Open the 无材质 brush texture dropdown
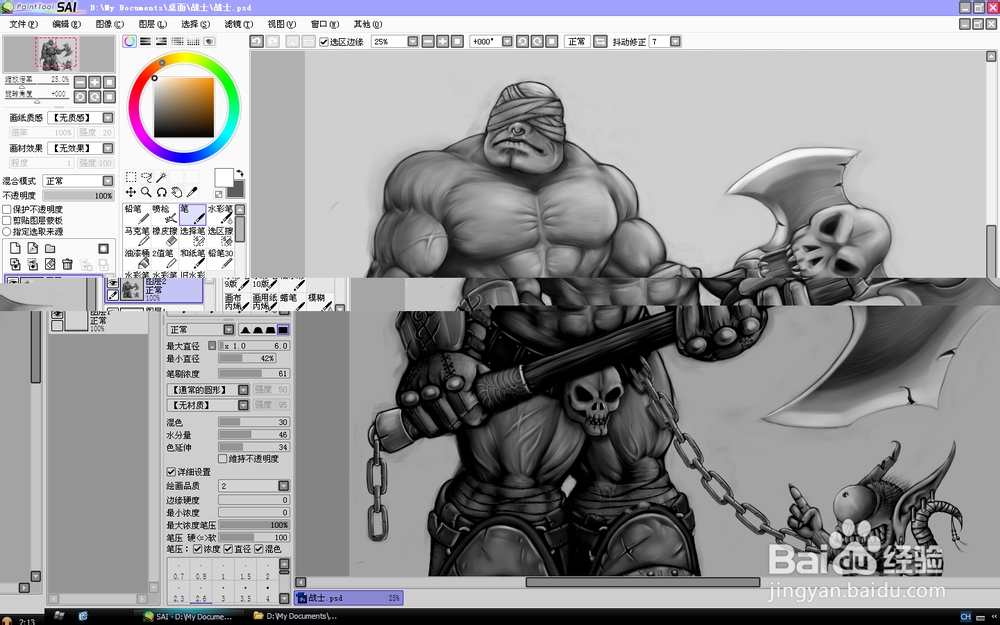The height and width of the screenshot is (625, 1000). pos(243,405)
